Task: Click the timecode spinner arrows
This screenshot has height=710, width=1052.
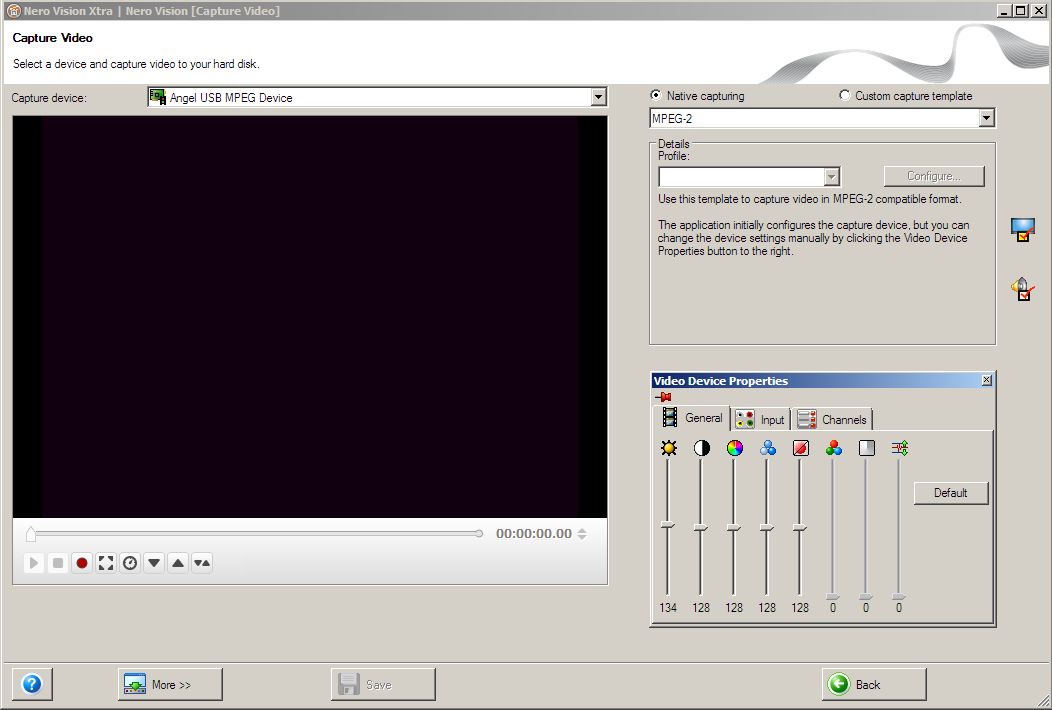Action: coord(582,534)
